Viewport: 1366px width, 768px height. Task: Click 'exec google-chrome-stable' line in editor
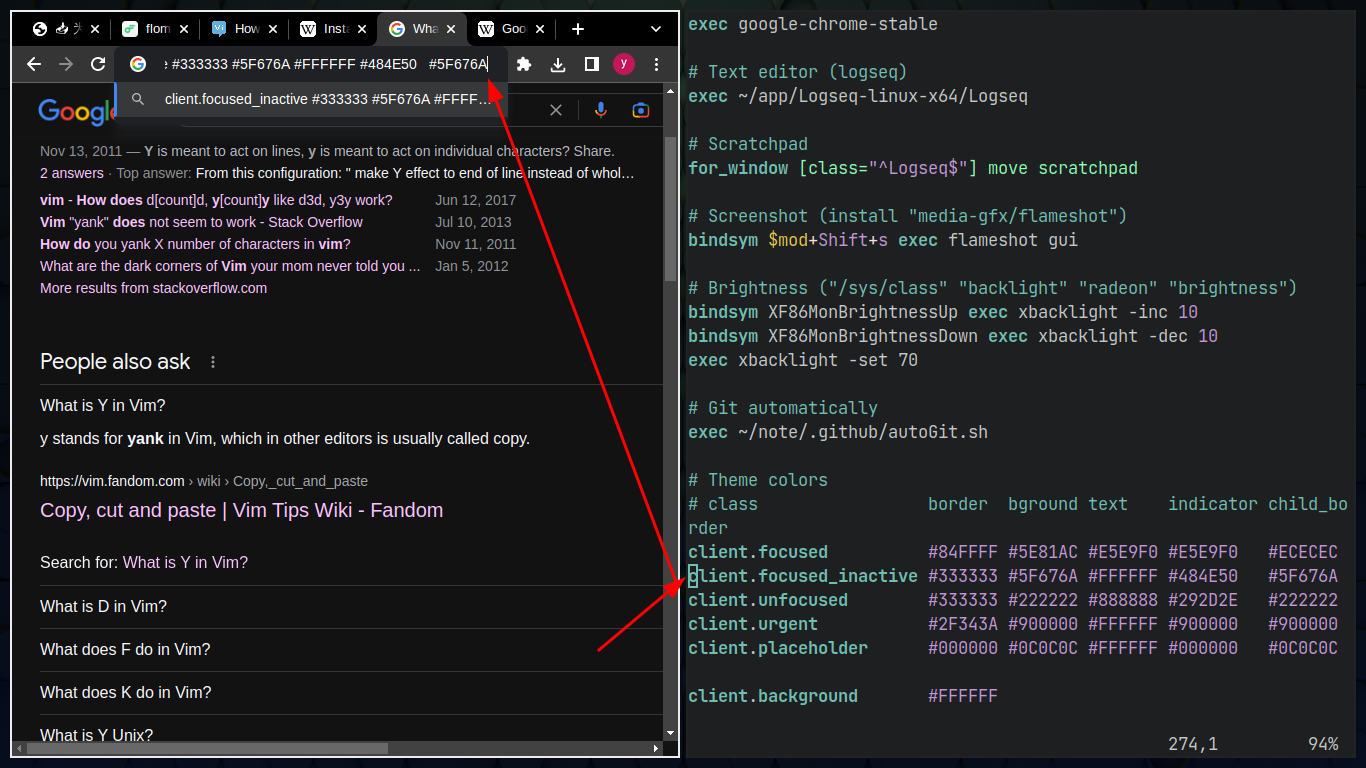pyautogui.click(x=813, y=24)
